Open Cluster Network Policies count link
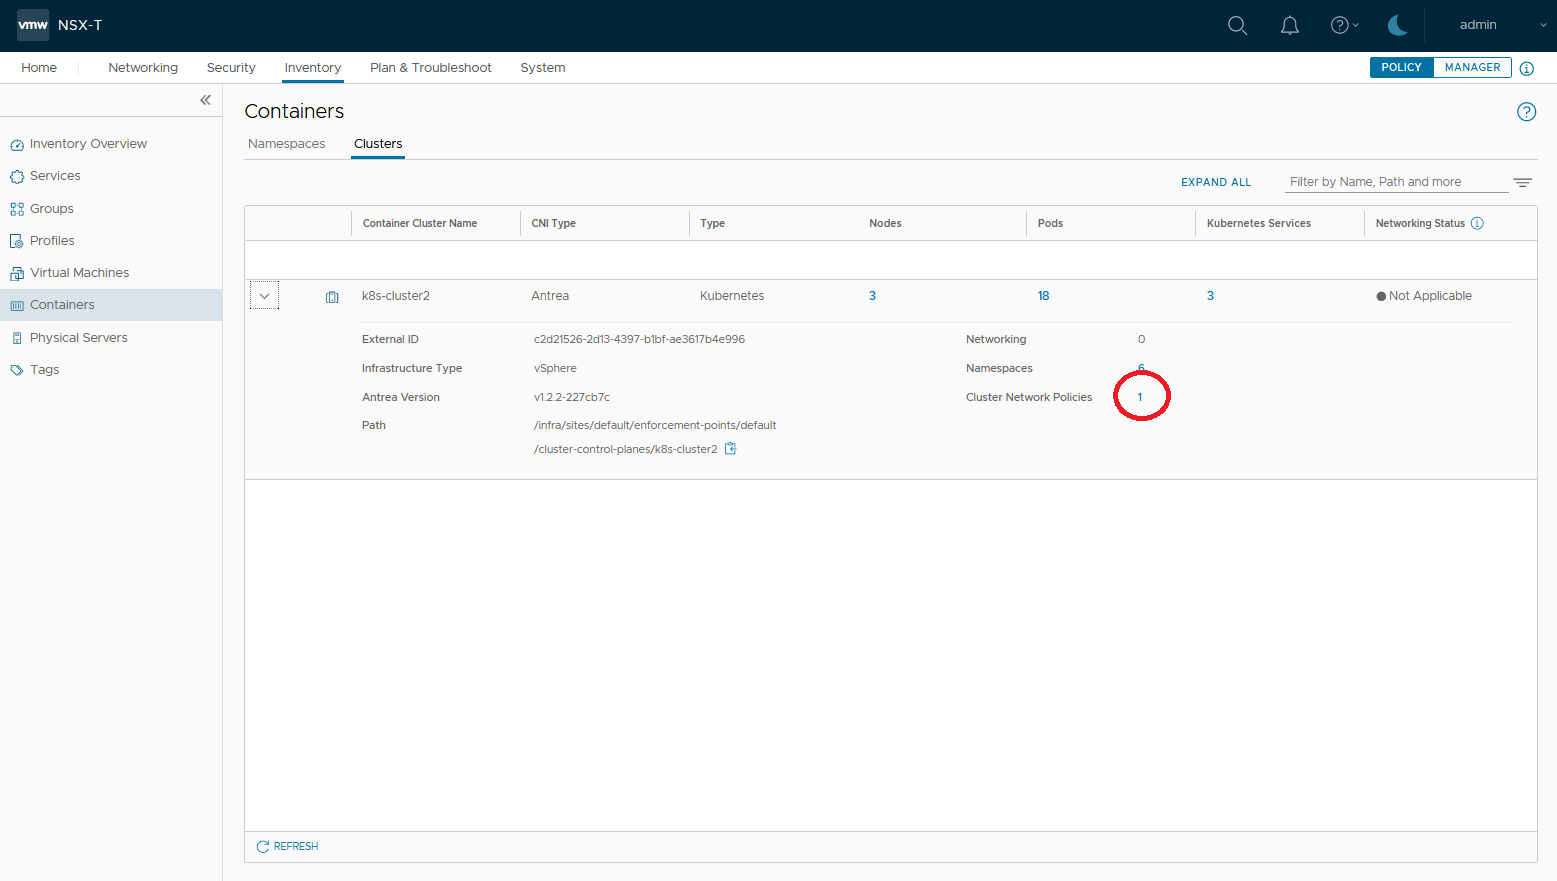The image size is (1557, 881). pos(1139,397)
